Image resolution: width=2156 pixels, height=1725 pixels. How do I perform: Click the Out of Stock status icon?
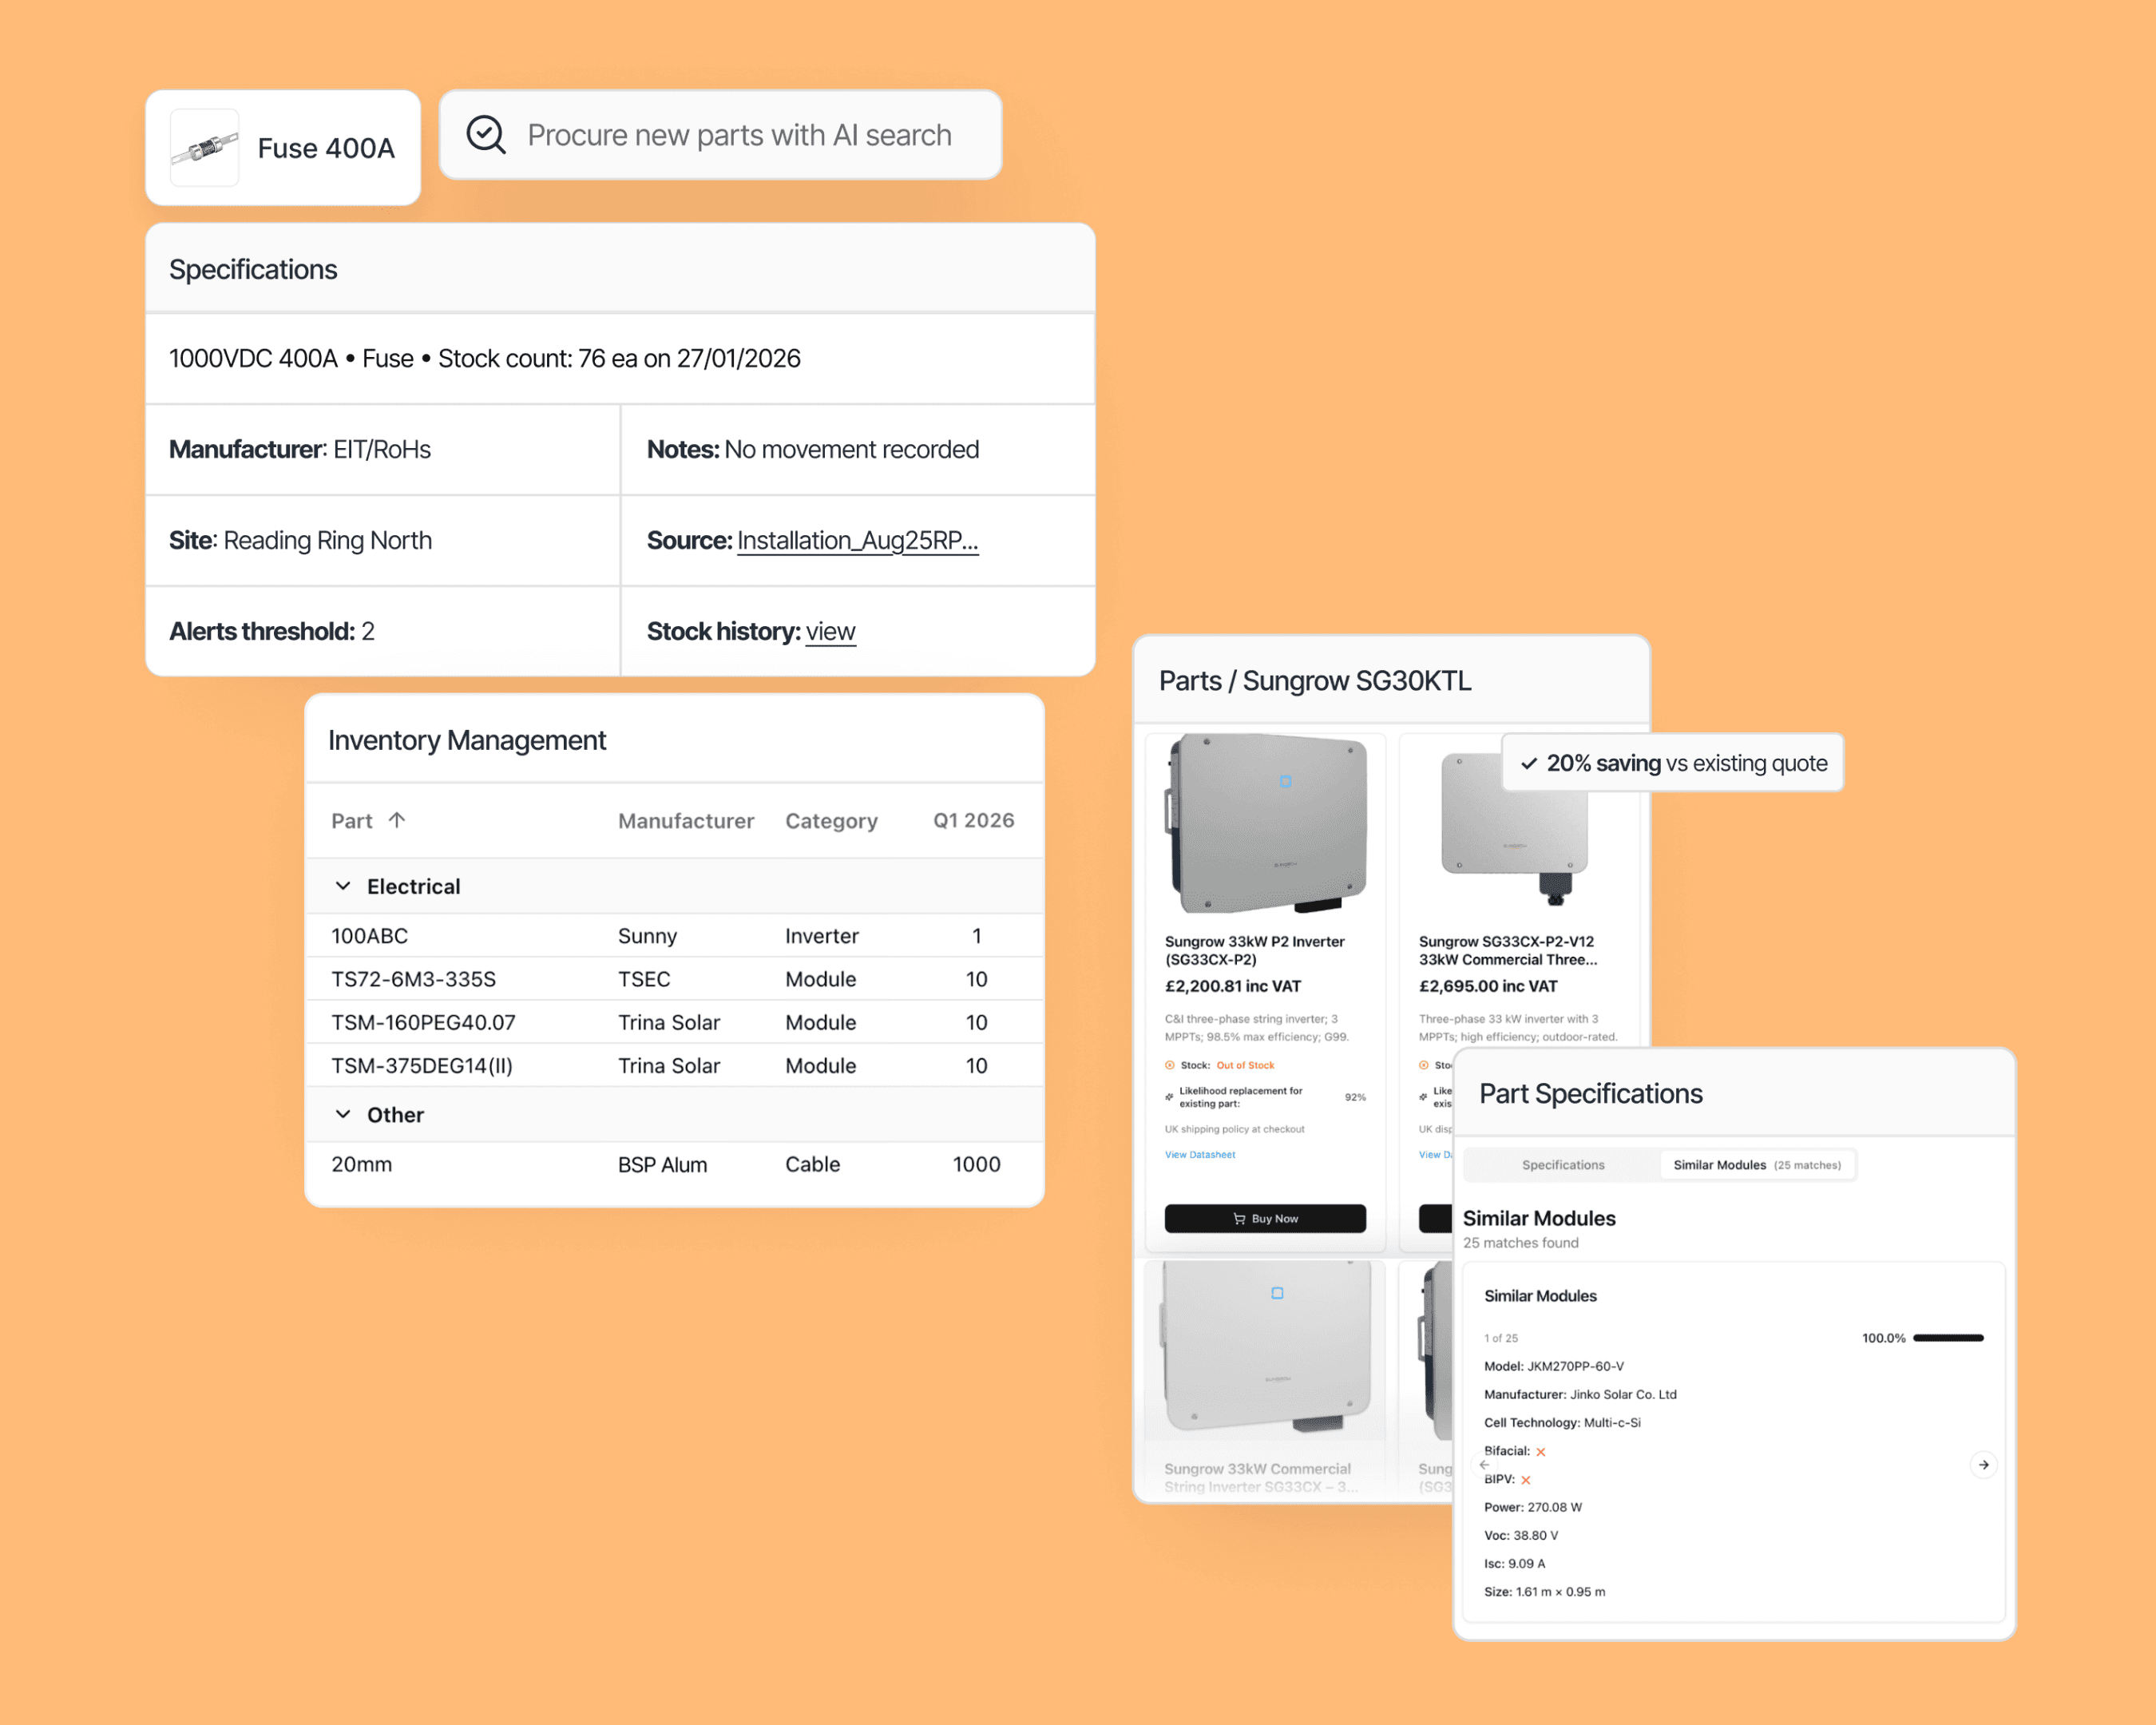1171,1064
